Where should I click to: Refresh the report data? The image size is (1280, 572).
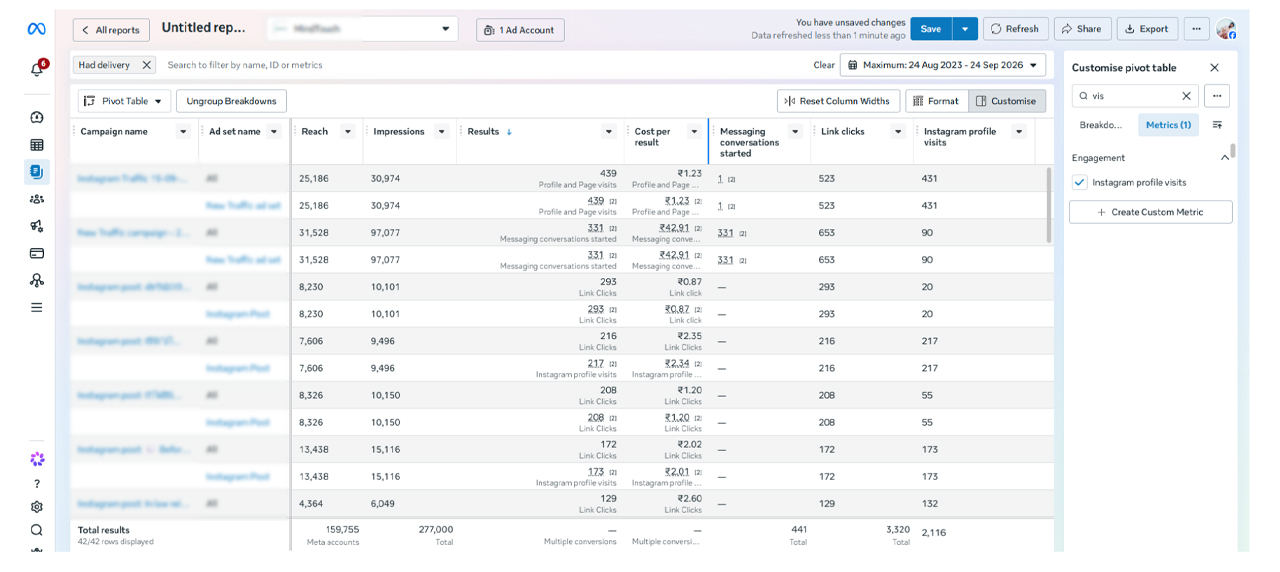point(1015,29)
